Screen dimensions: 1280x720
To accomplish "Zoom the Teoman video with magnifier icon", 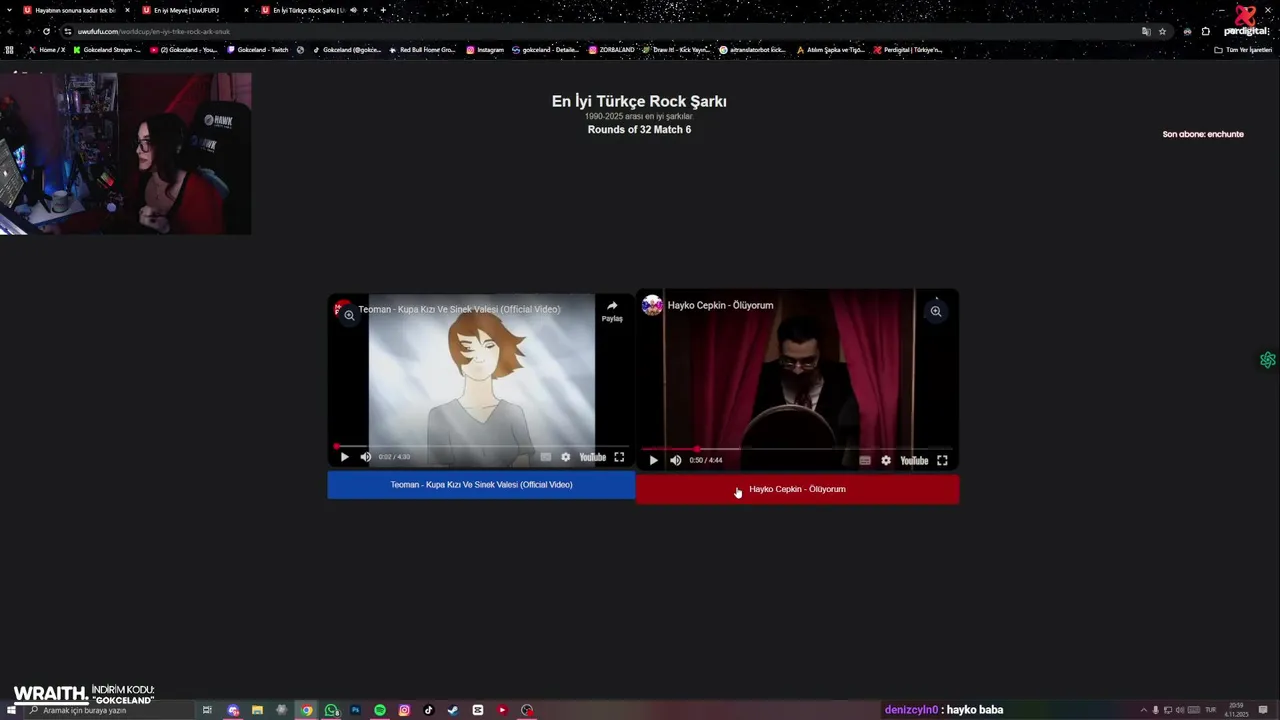I will [349, 315].
